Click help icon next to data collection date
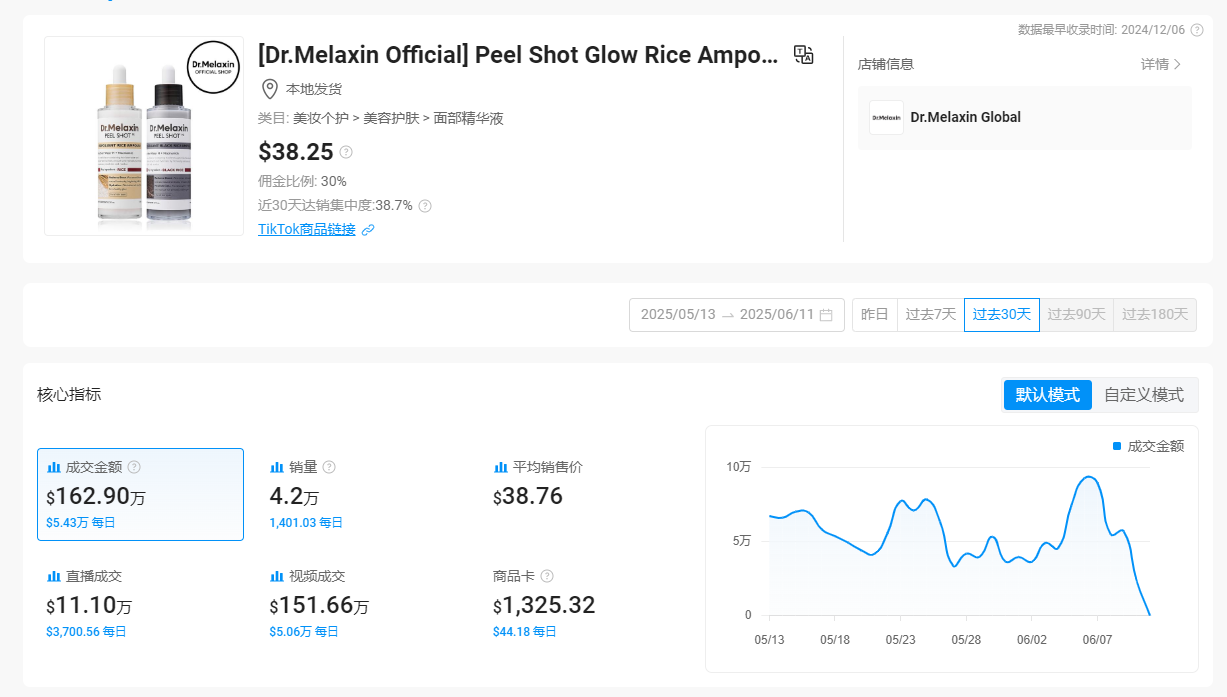The image size is (1227, 697). pos(1196,30)
